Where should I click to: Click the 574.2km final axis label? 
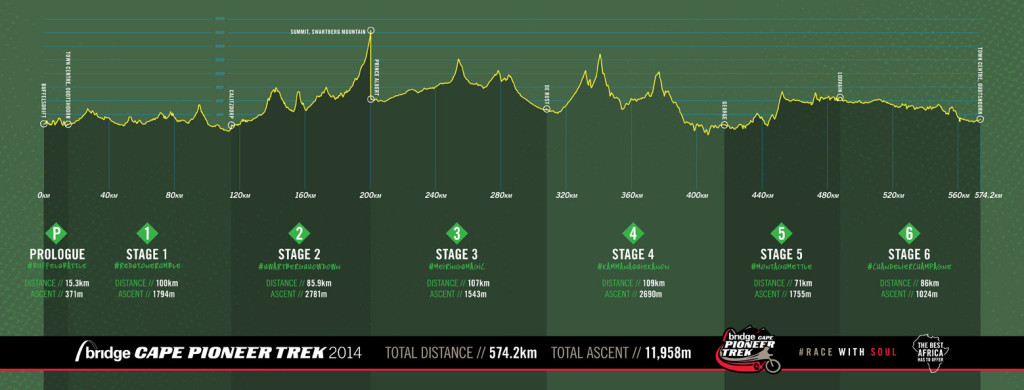click(x=987, y=195)
